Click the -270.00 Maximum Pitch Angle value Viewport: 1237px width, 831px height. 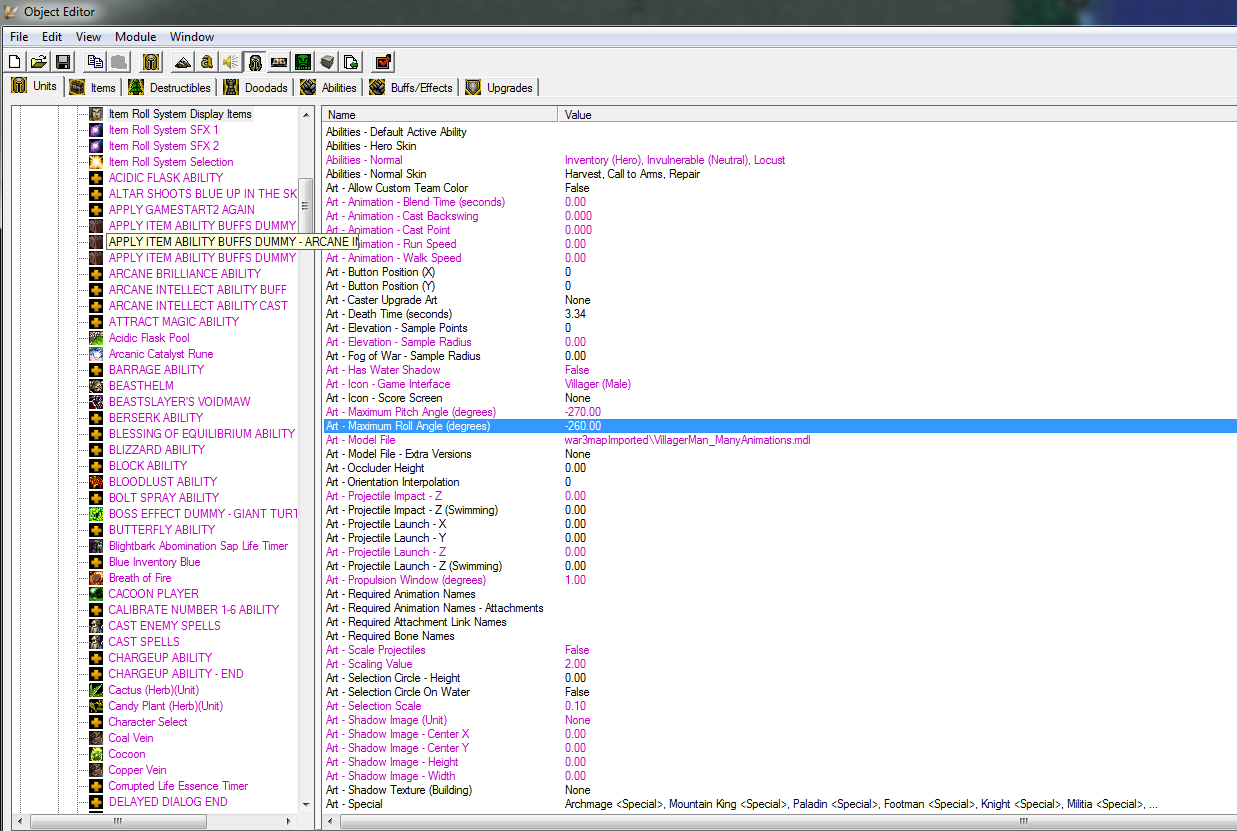click(x=582, y=412)
